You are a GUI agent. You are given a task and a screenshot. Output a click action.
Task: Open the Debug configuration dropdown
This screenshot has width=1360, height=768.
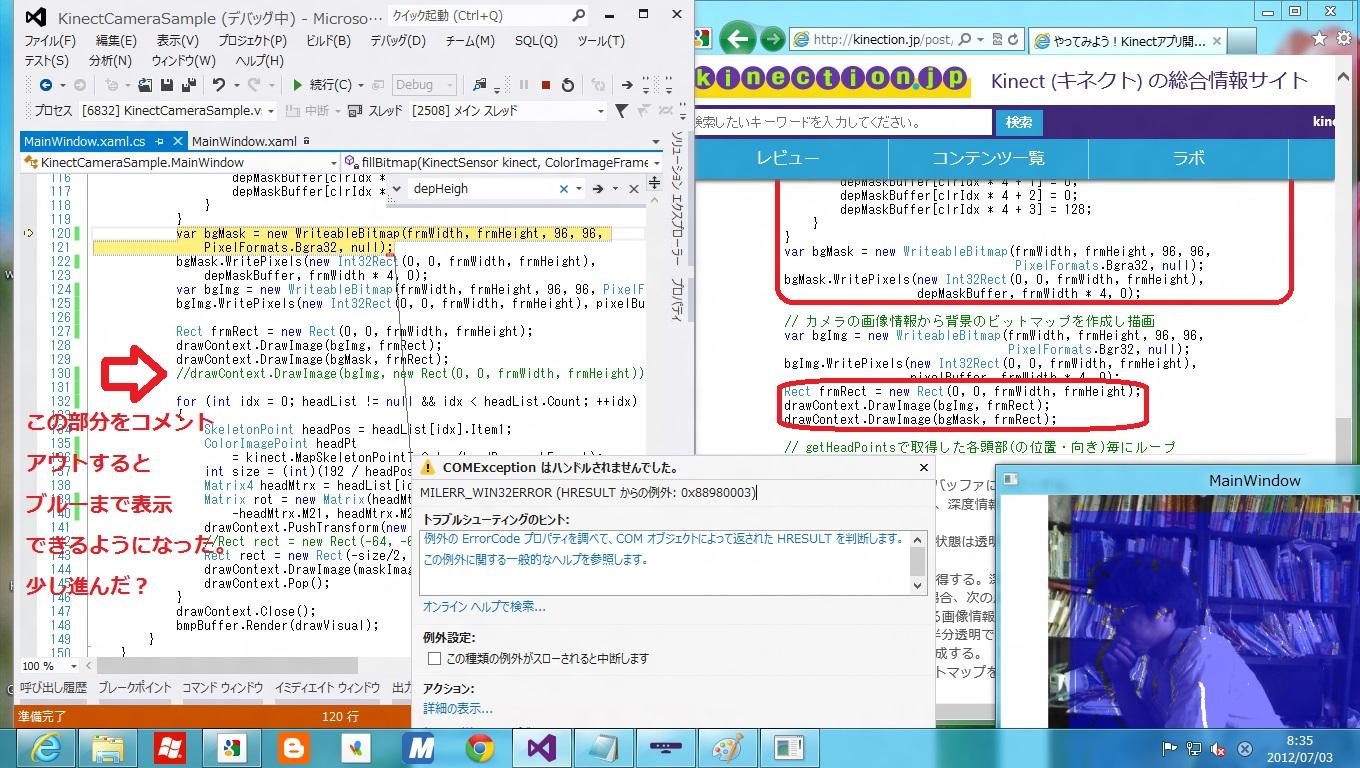(449, 85)
